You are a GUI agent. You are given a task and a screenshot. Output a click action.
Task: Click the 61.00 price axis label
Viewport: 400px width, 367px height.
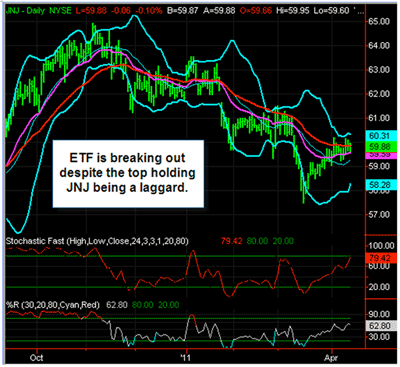pyautogui.click(x=379, y=118)
